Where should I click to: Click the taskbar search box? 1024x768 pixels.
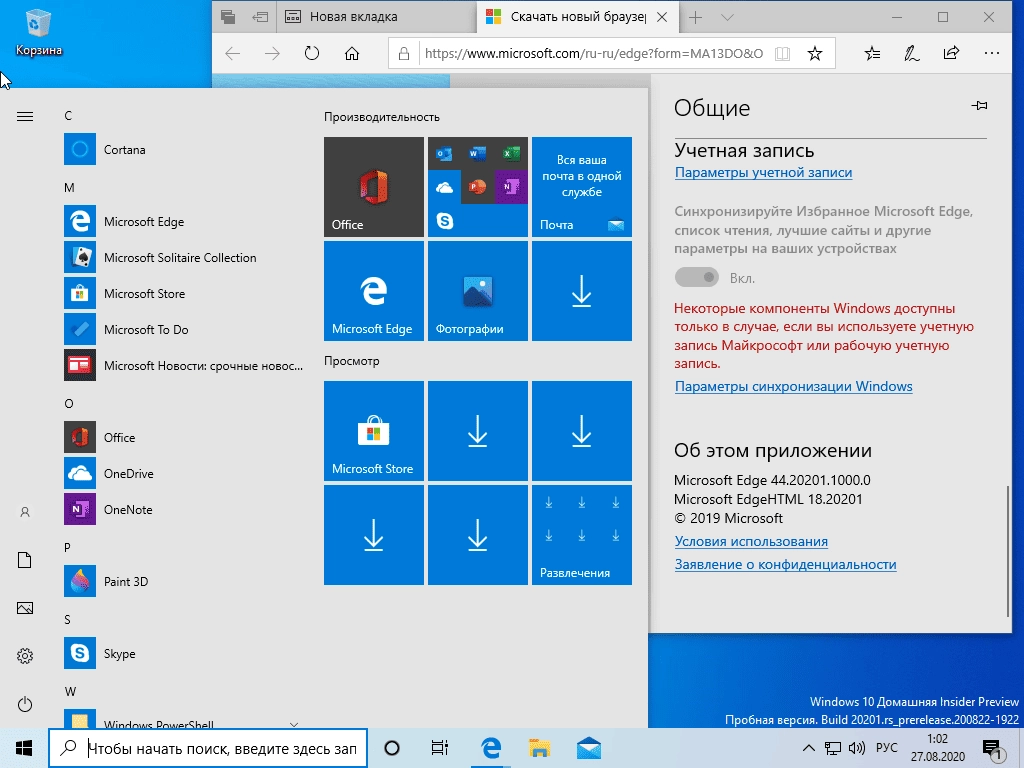coord(208,748)
